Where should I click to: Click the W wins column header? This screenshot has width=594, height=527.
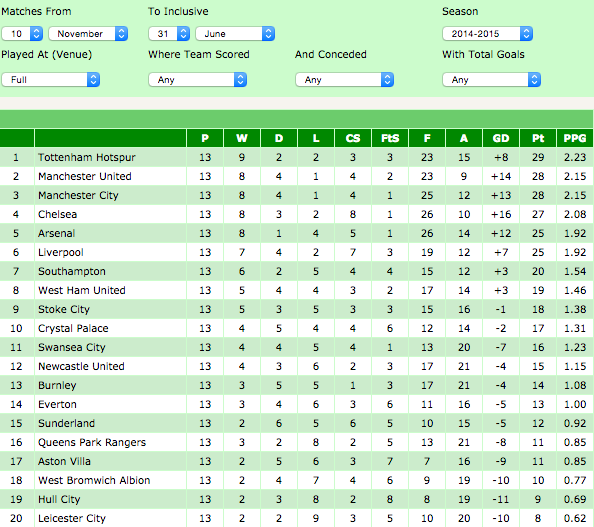(242, 138)
